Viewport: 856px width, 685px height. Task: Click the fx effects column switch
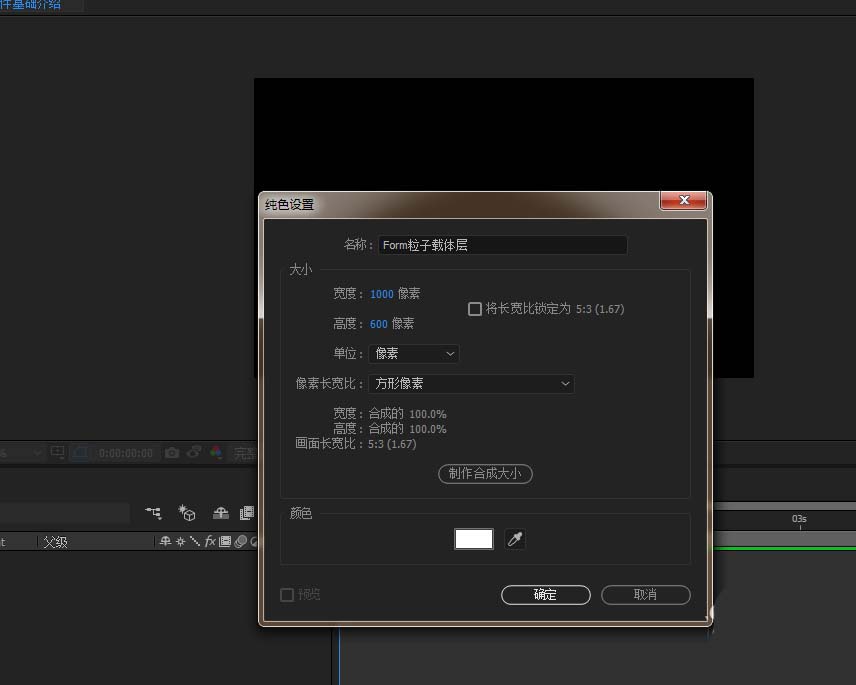tap(210, 542)
